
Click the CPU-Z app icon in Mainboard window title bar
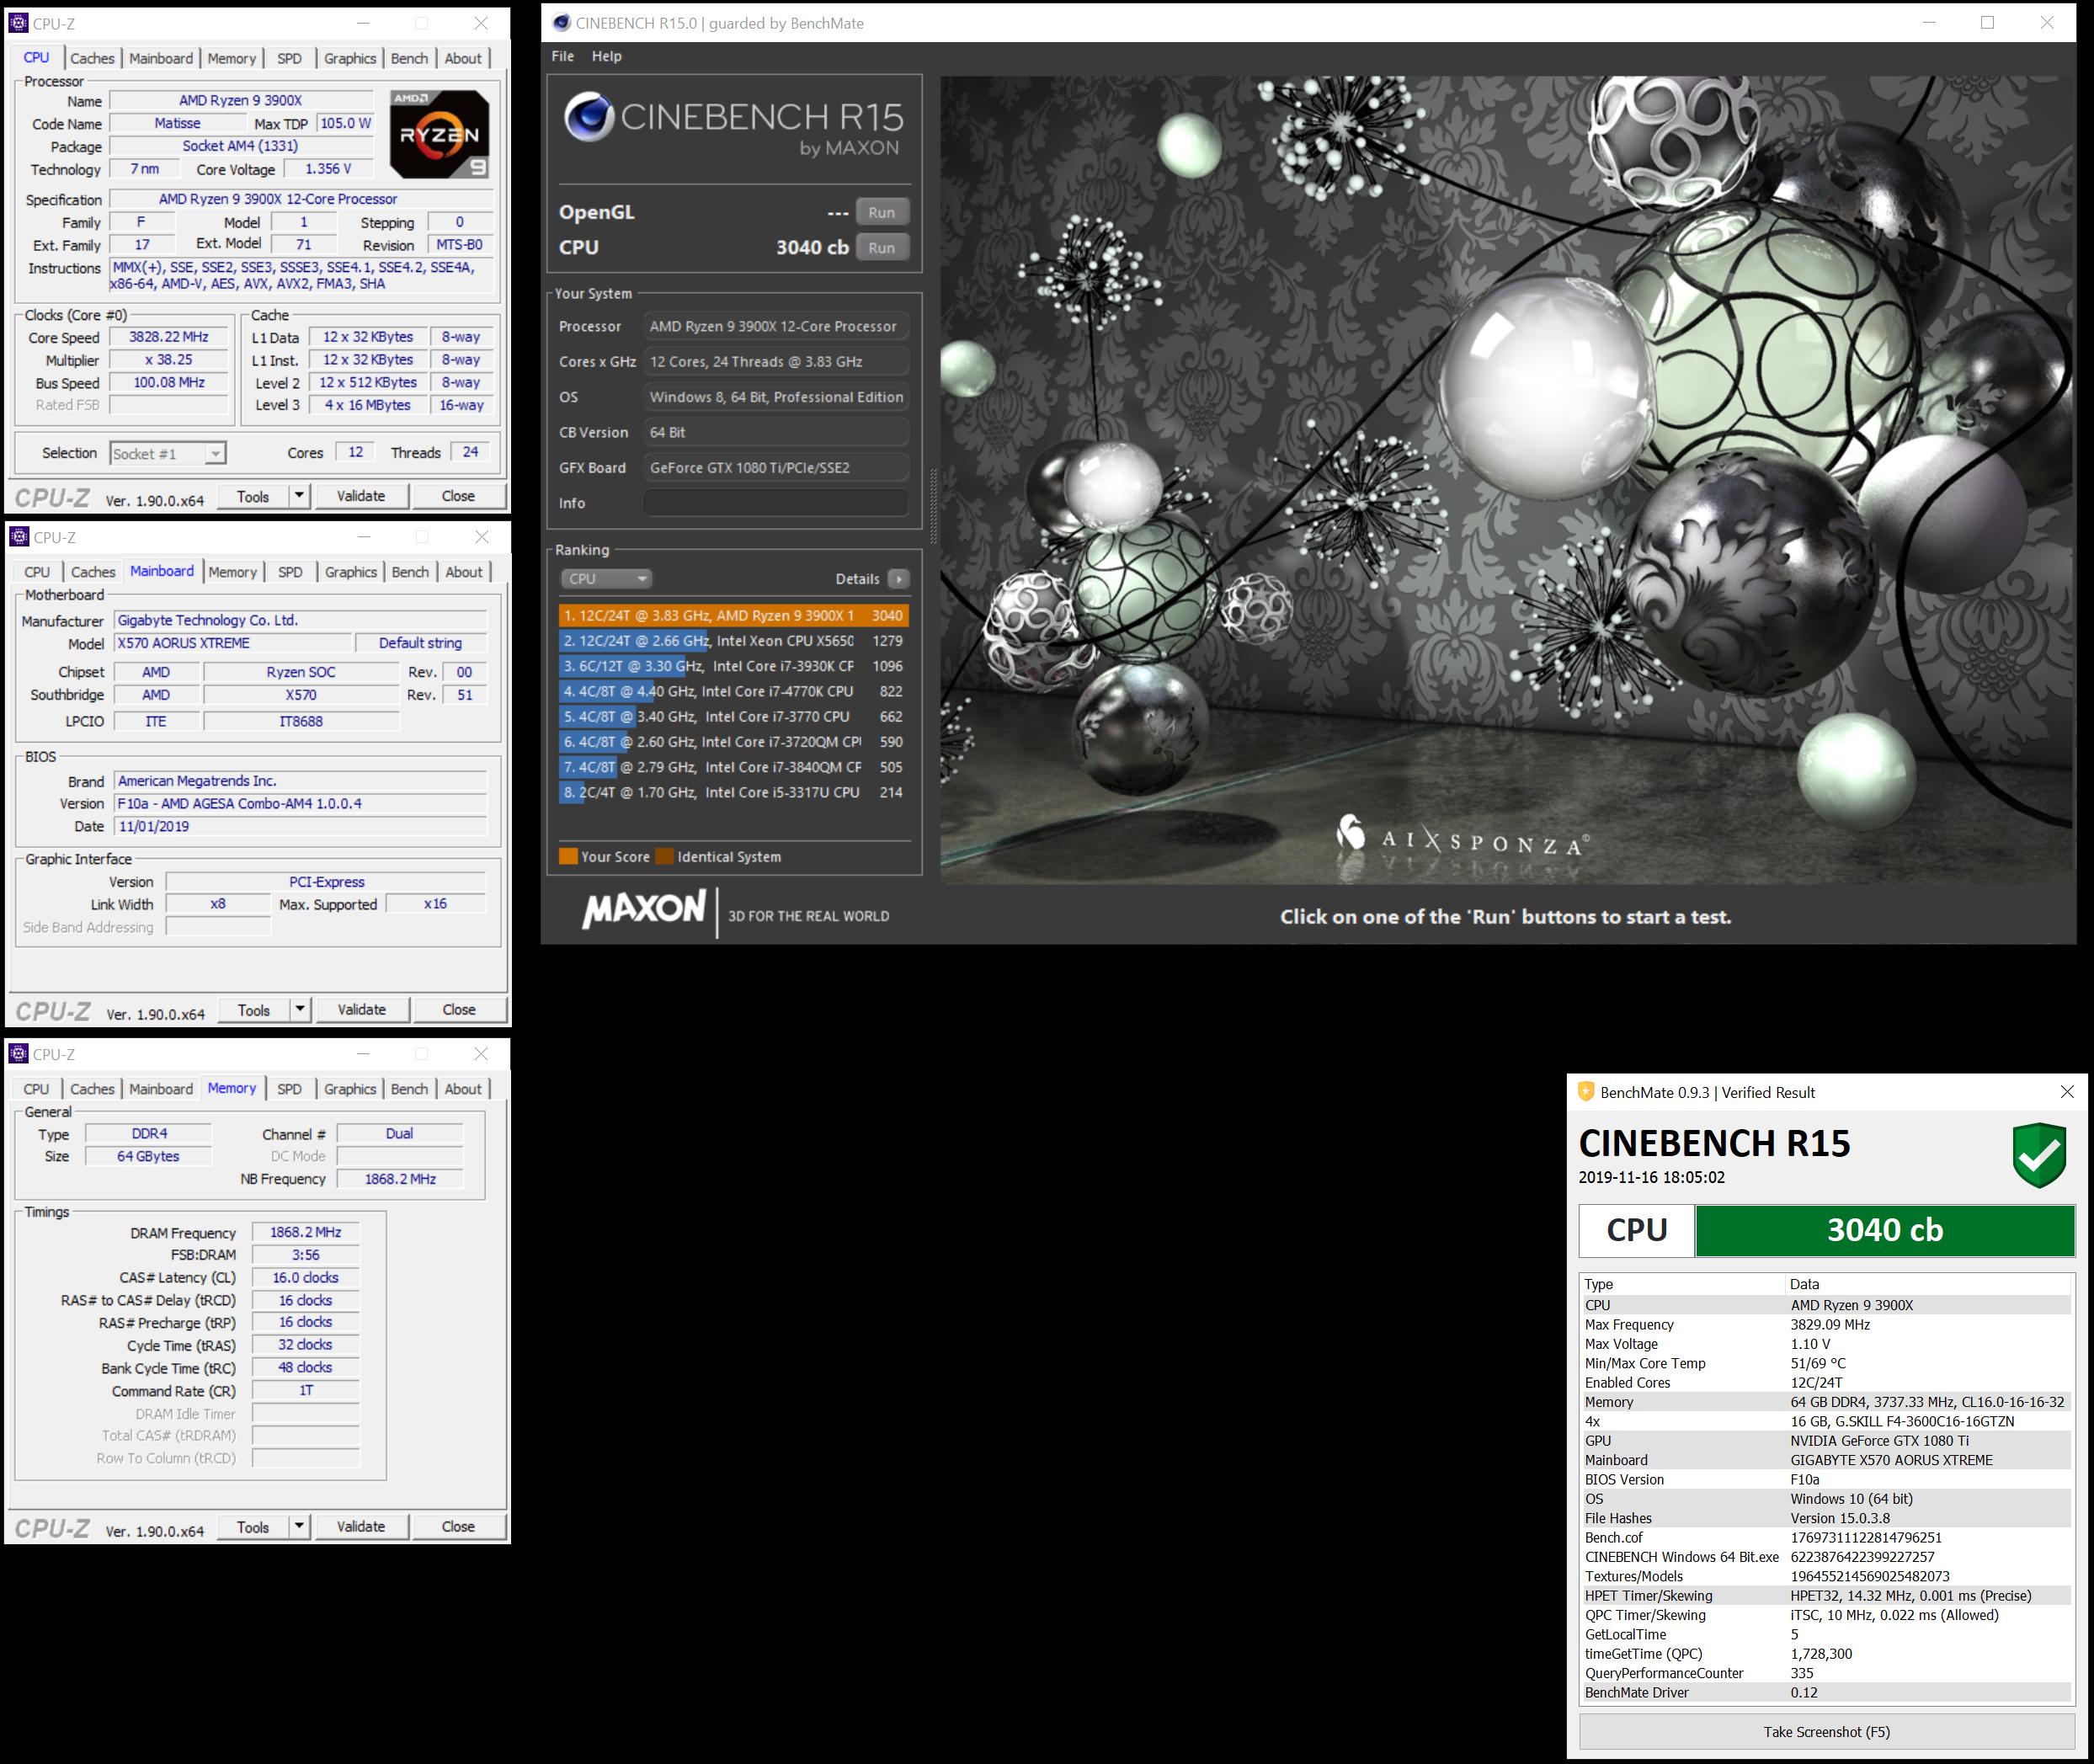[19, 537]
